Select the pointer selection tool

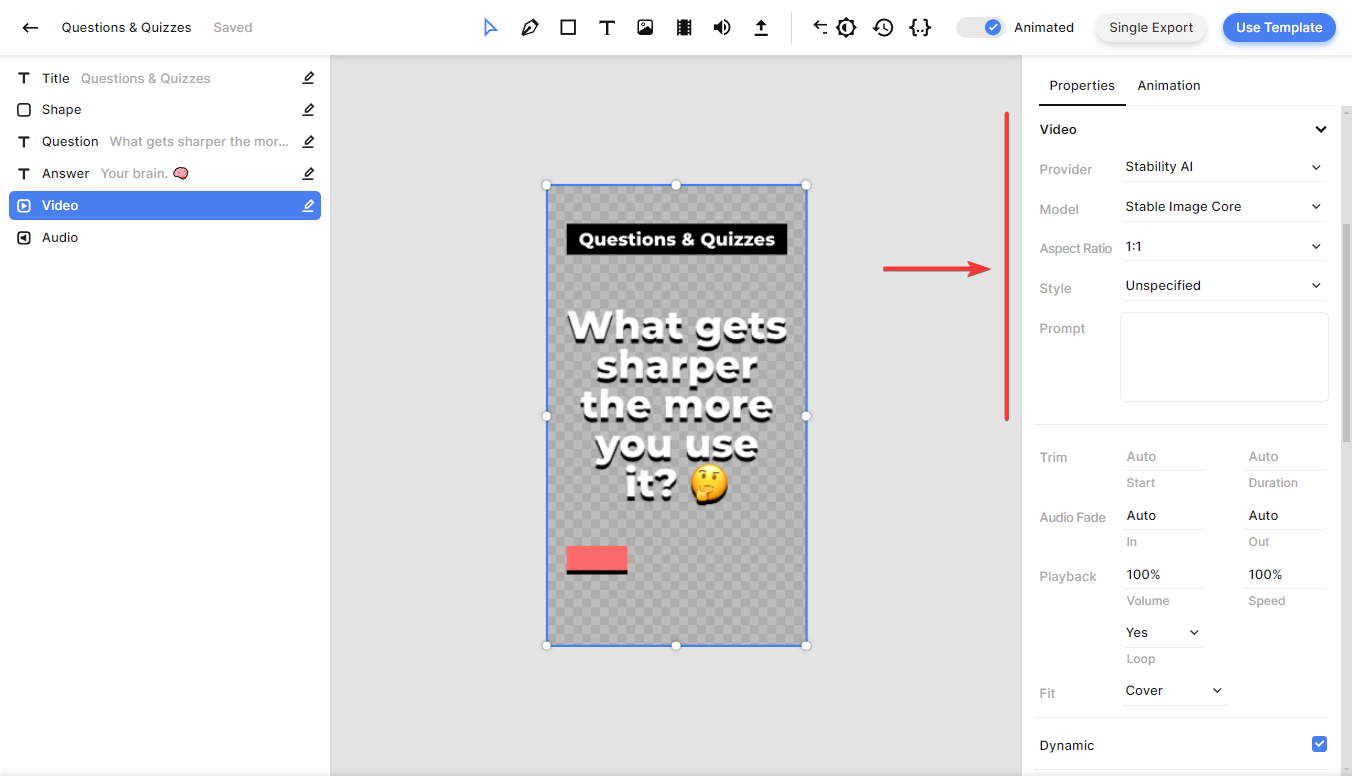point(490,28)
